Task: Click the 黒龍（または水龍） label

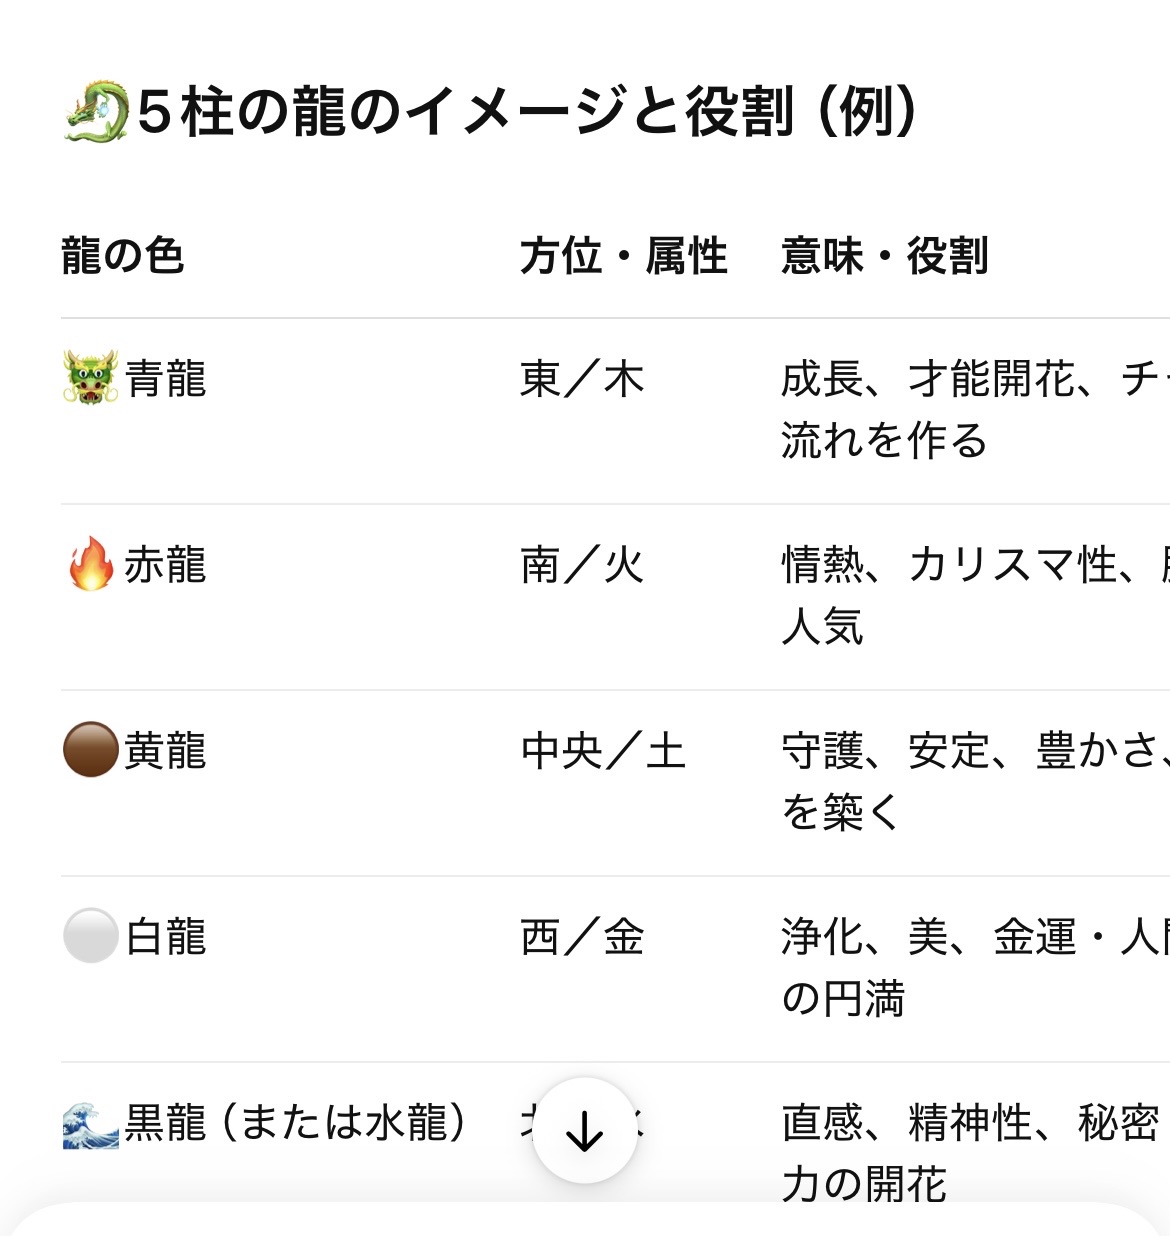Action: 296,1122
